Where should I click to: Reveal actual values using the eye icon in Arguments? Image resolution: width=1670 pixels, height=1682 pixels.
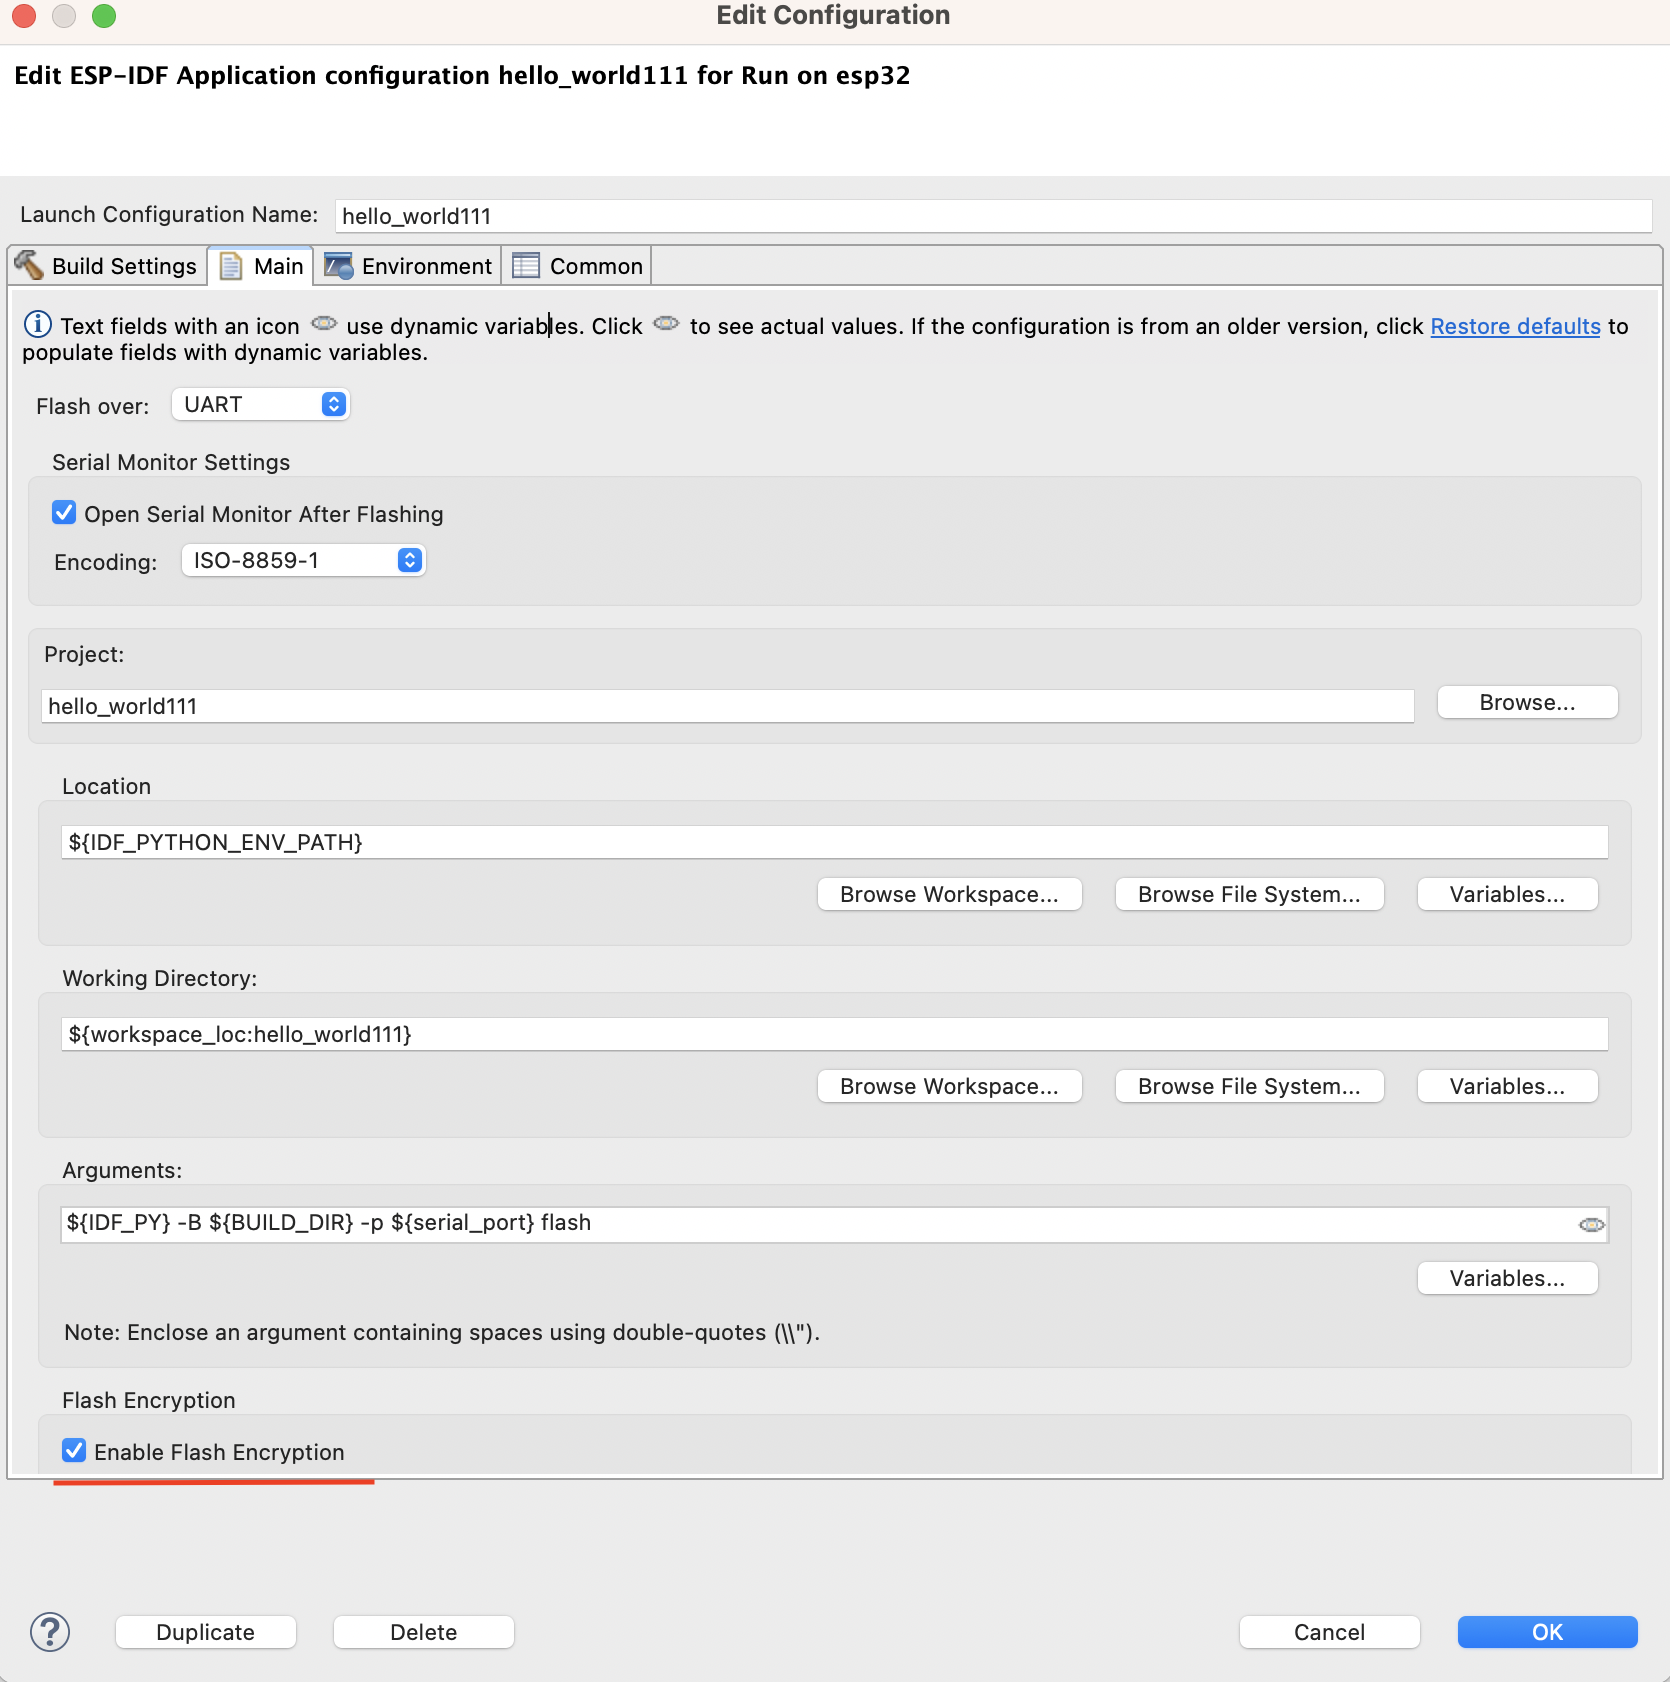pyautogui.click(x=1590, y=1224)
